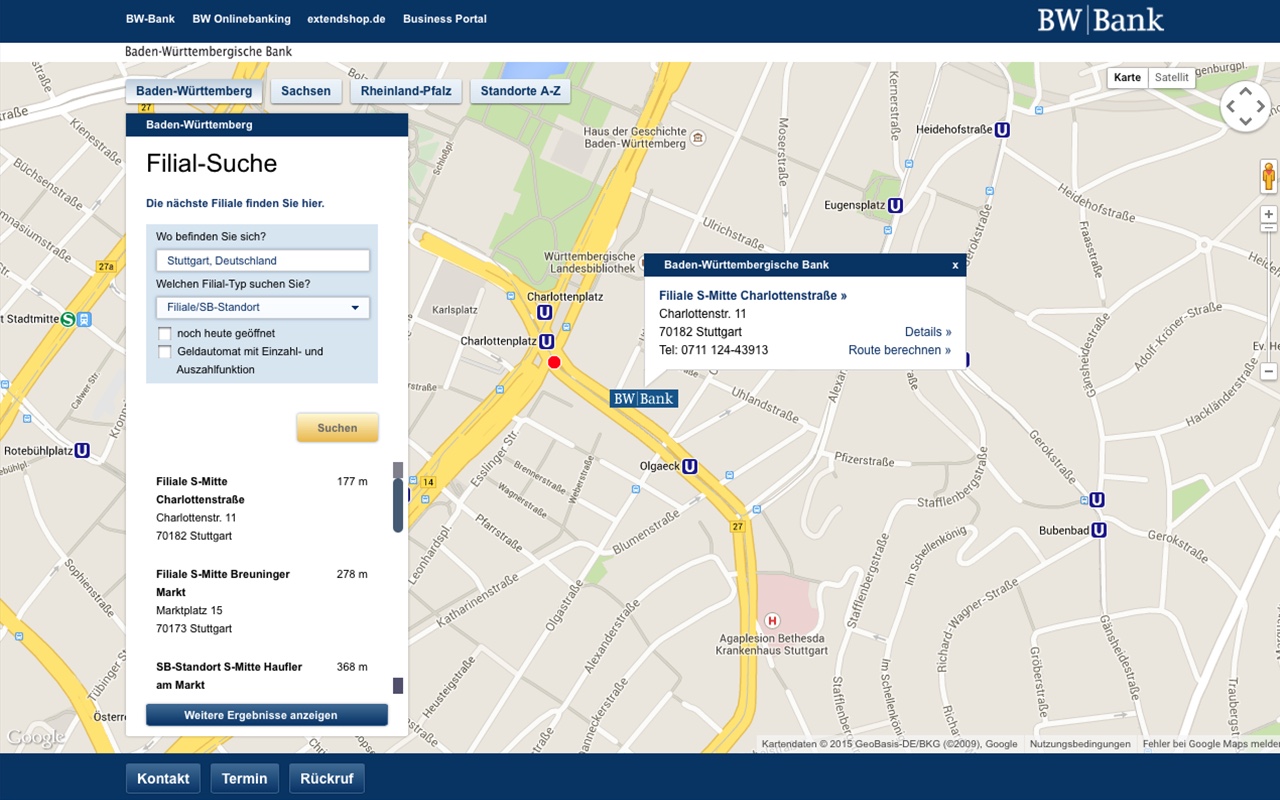Click the 'Haus der Geschichte Baden-Württemberg' map label
This screenshot has height=800, width=1280.
click(635, 137)
